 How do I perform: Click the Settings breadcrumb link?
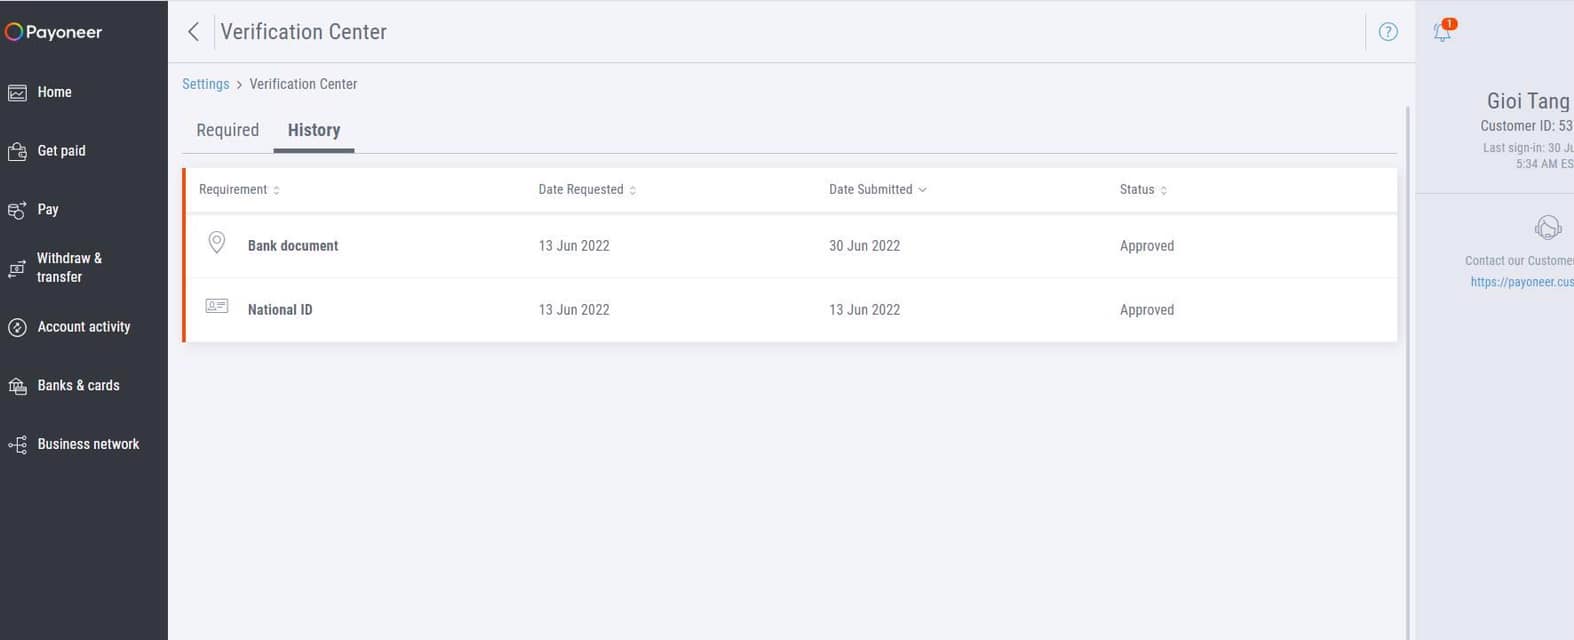(x=205, y=84)
